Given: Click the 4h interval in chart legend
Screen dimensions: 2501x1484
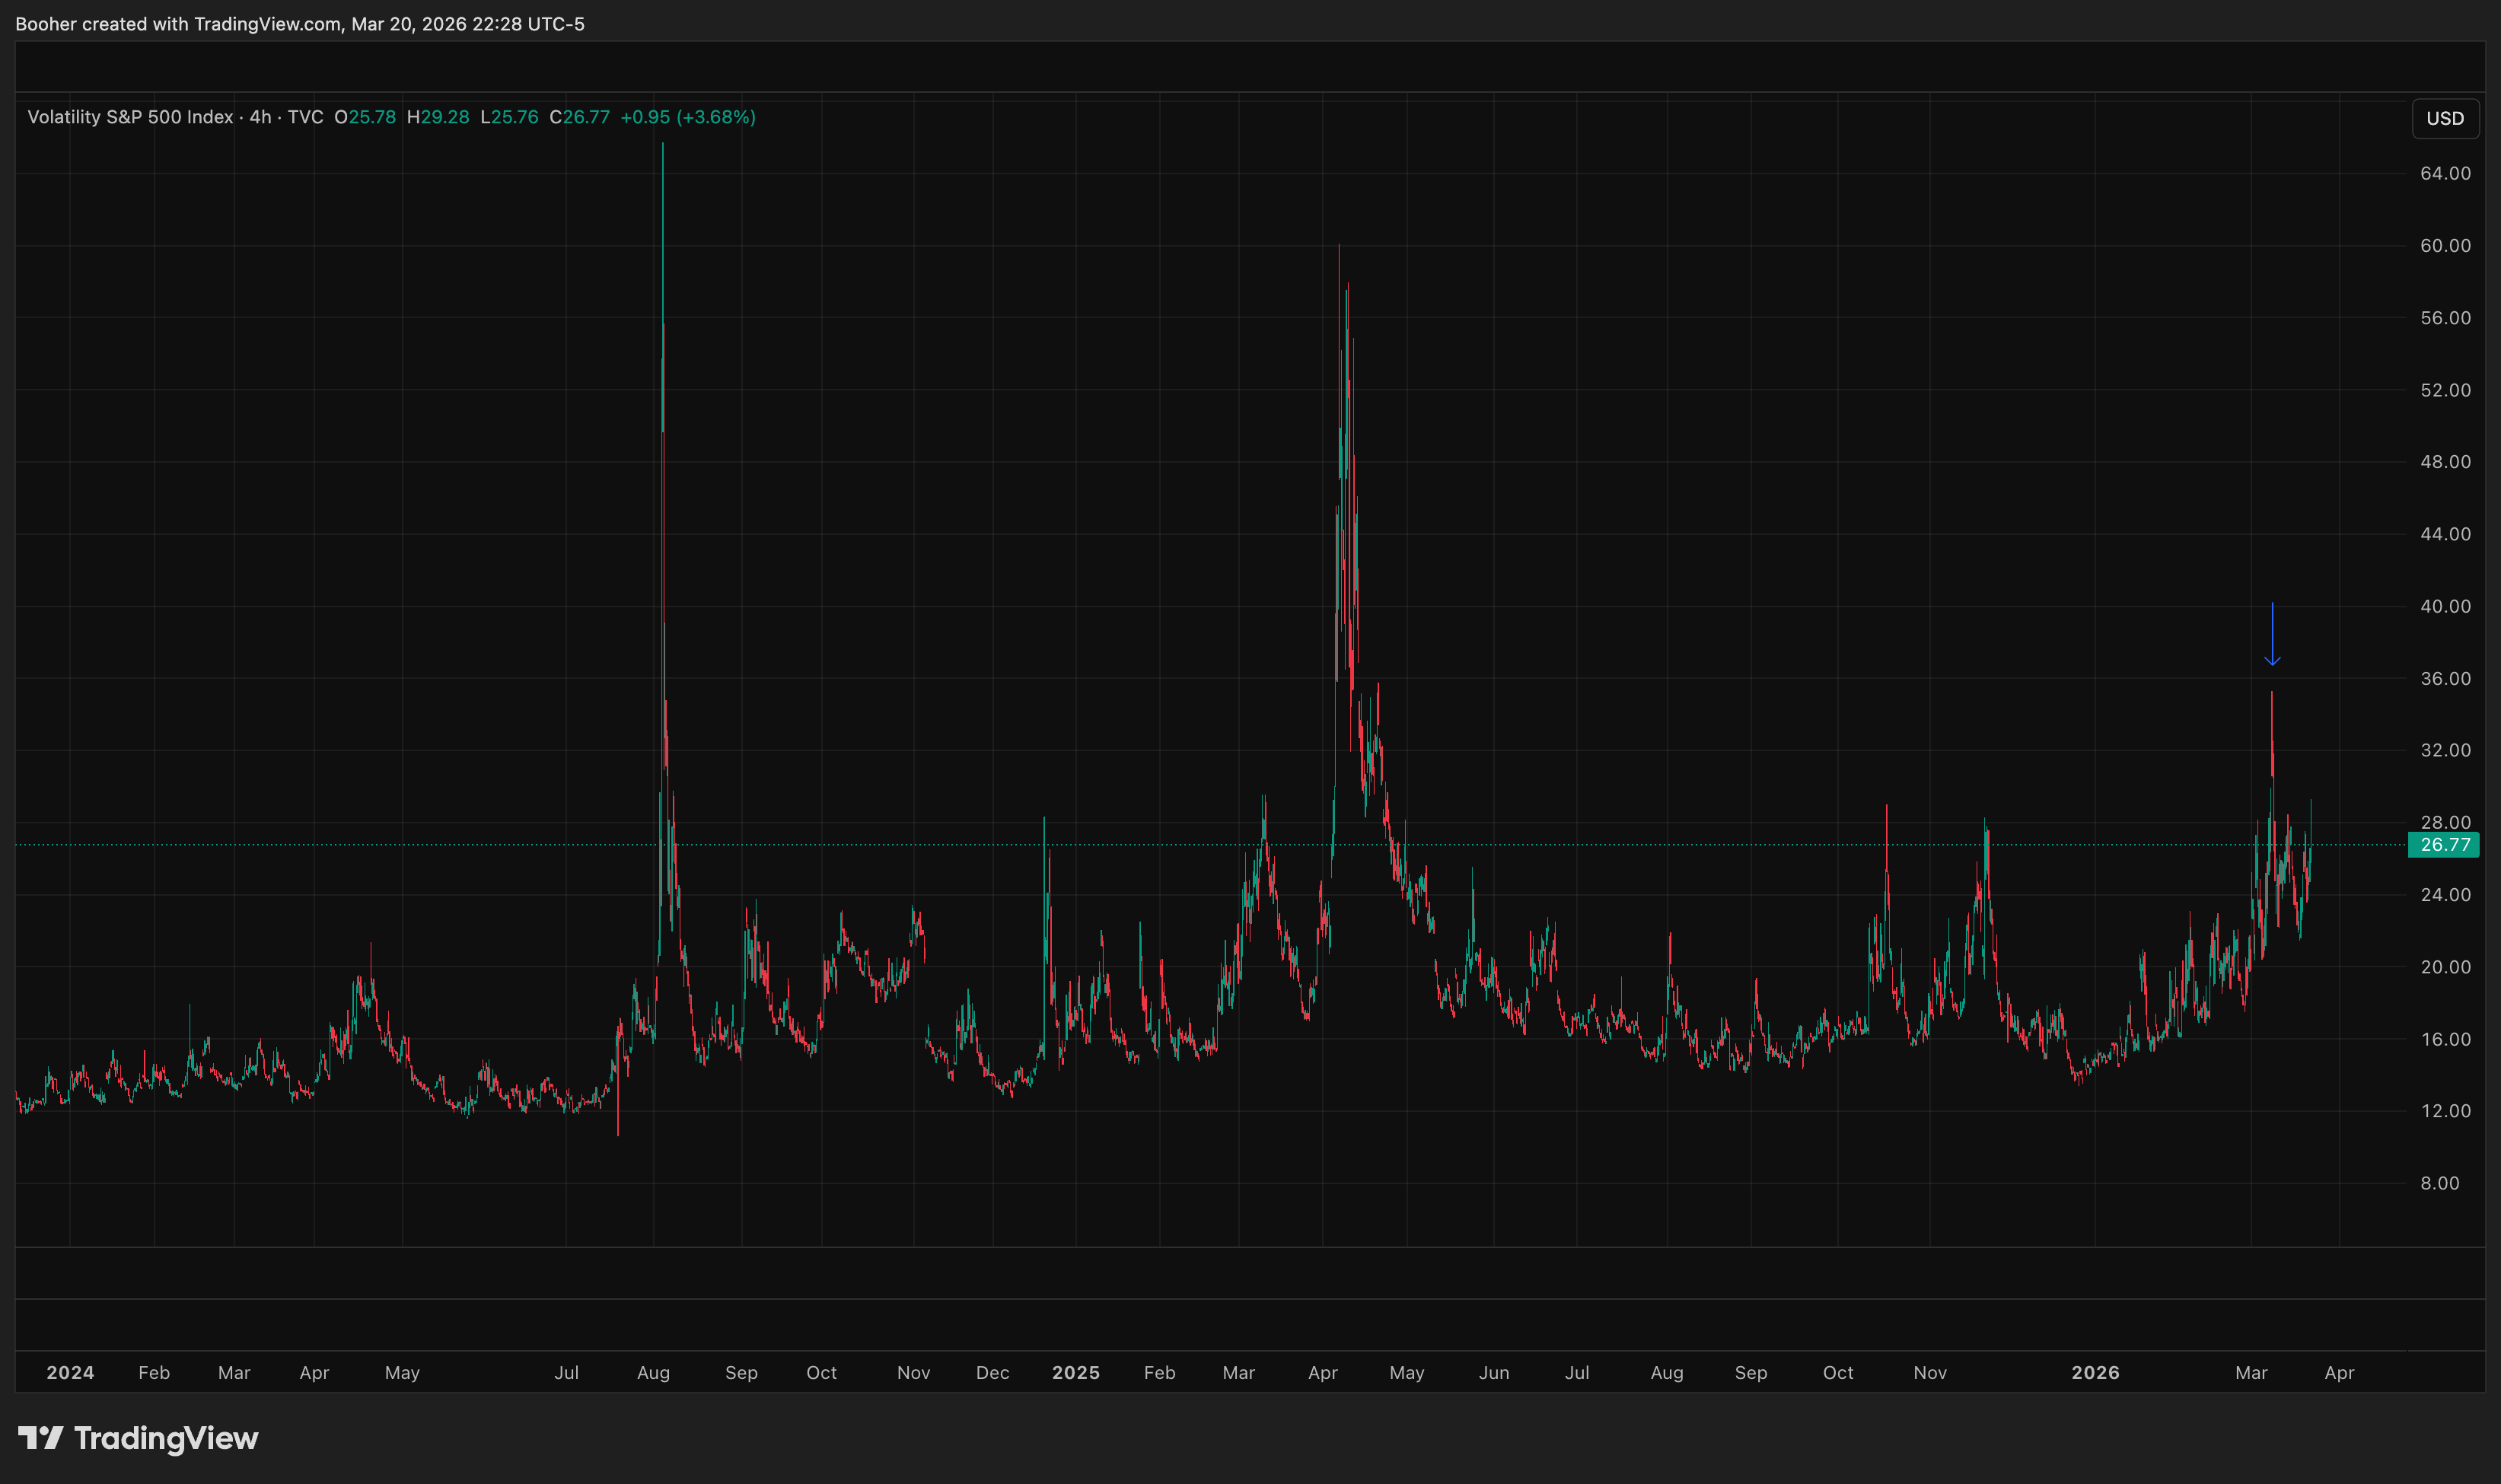Looking at the screenshot, I should pos(260,117).
